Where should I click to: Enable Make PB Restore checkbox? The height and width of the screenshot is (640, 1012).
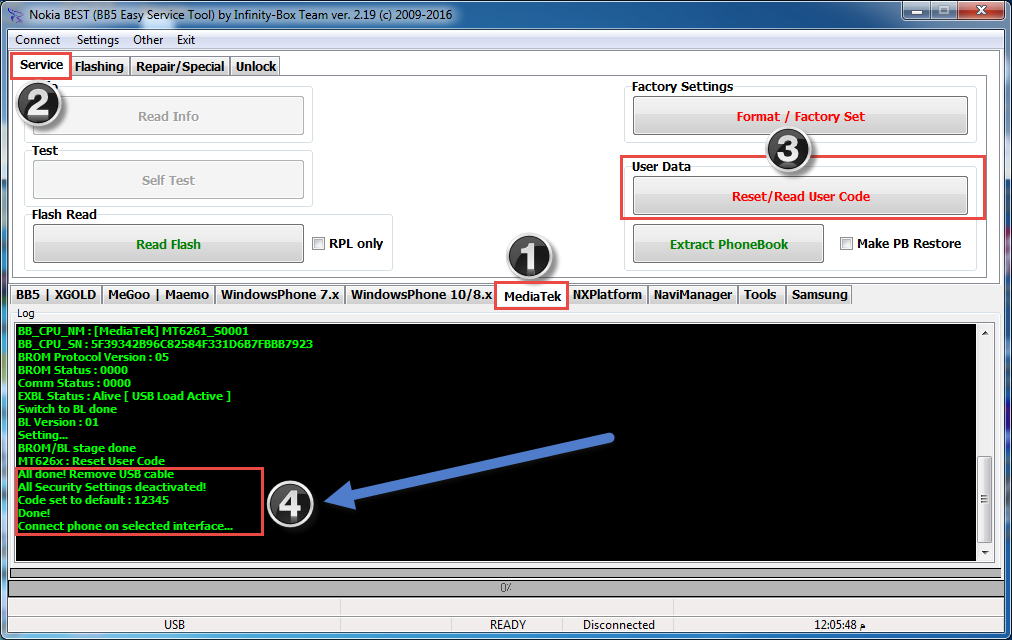pos(846,244)
